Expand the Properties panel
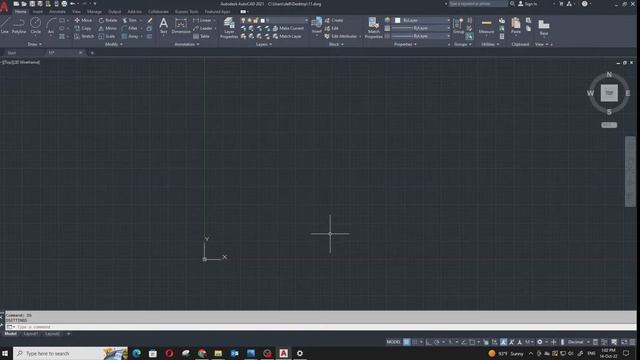The height and width of the screenshot is (360, 640). tap(405, 44)
